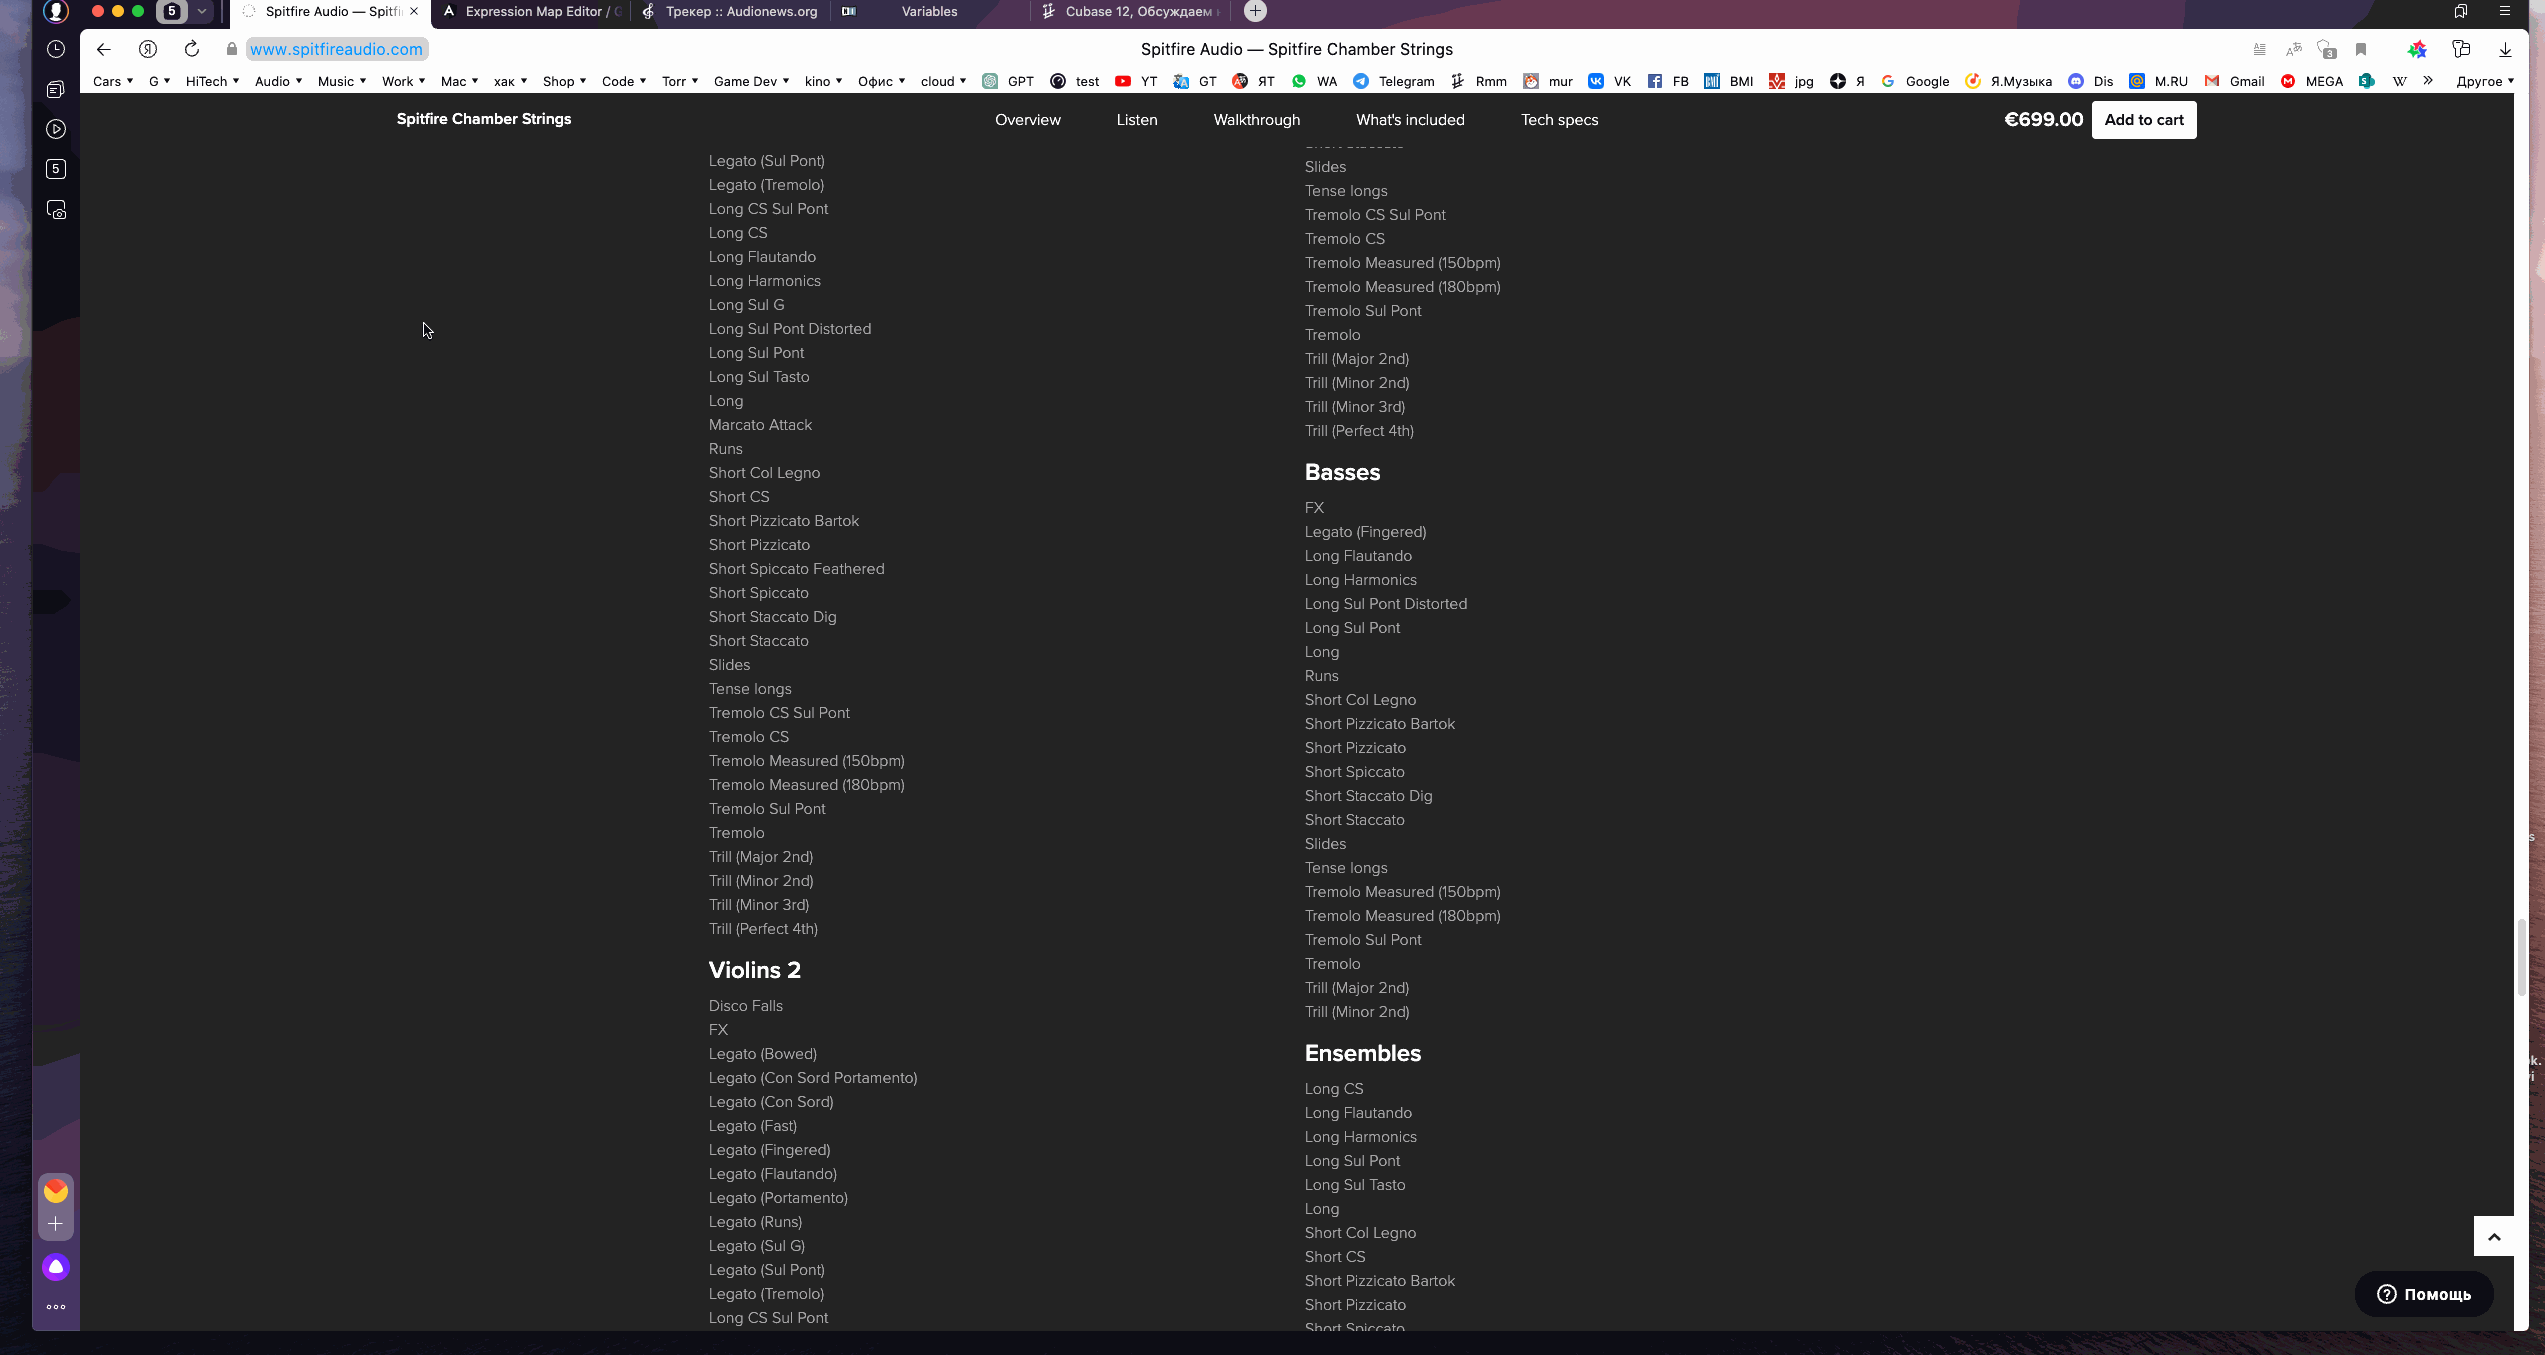The image size is (2545, 1355).
Task: Click the Add to cart button
Action: (x=2144, y=120)
